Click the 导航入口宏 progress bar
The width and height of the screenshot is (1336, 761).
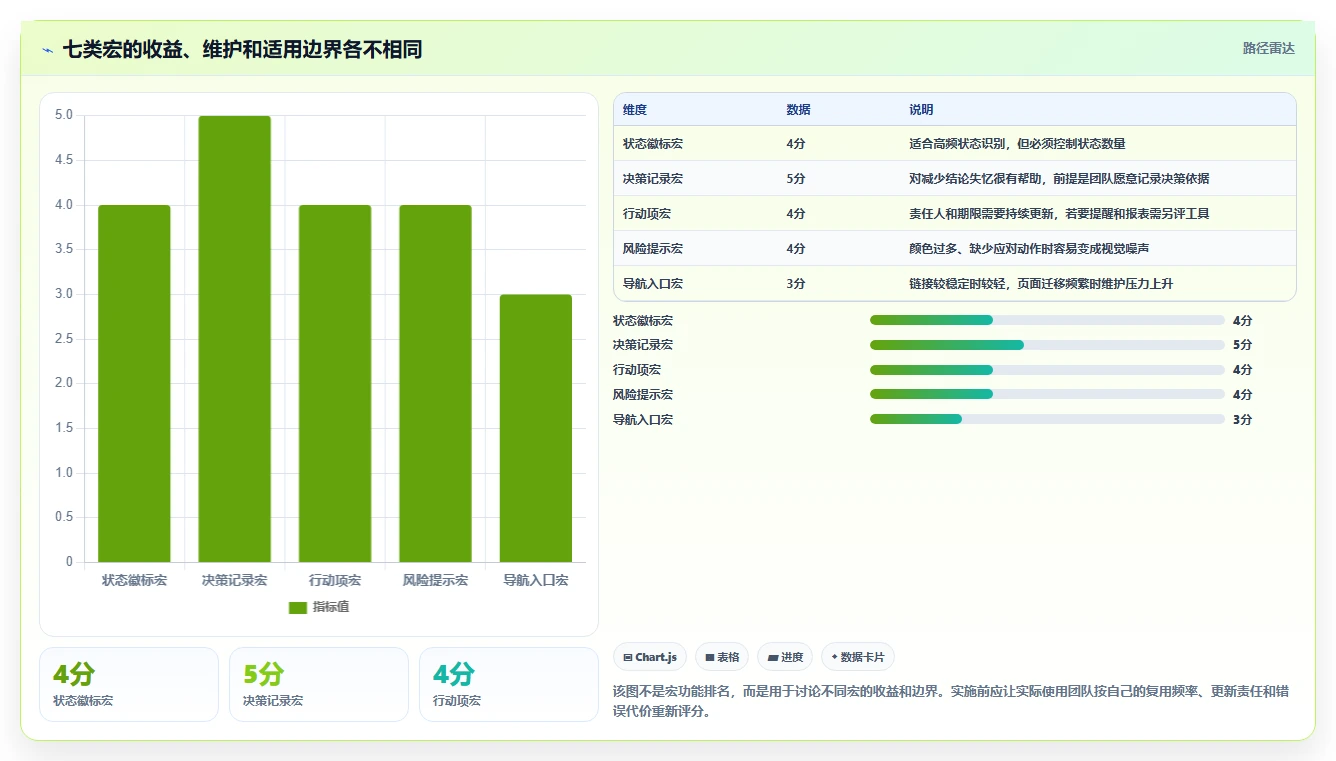click(1047, 419)
